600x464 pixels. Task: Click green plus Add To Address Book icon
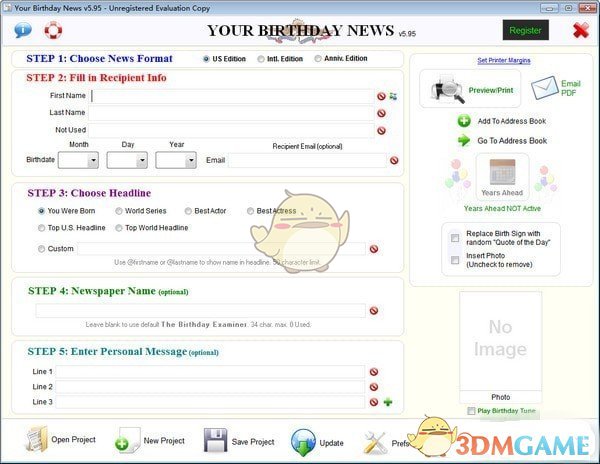(x=464, y=121)
